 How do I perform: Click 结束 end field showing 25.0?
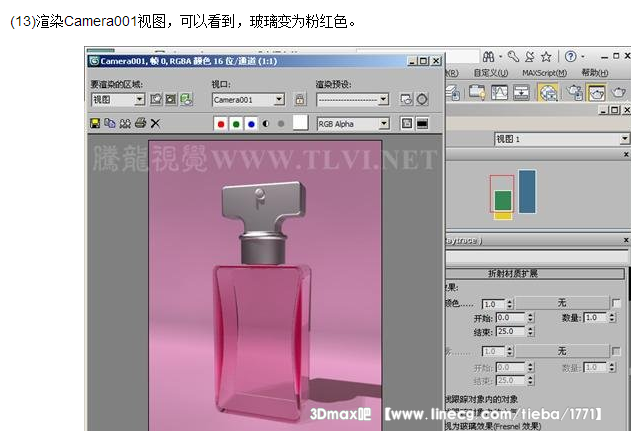point(510,332)
